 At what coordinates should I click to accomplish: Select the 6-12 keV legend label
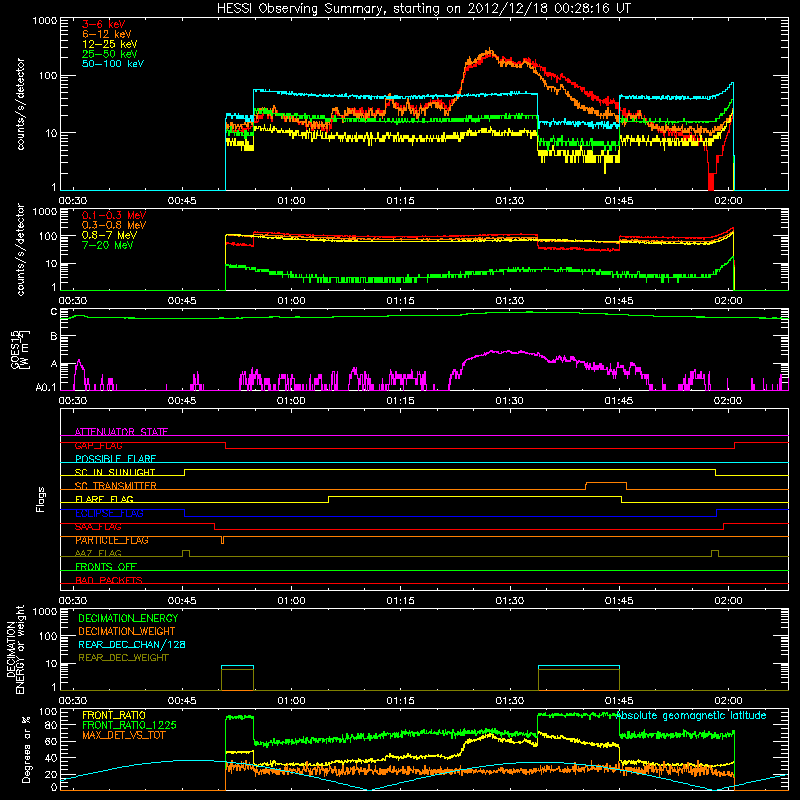107,34
